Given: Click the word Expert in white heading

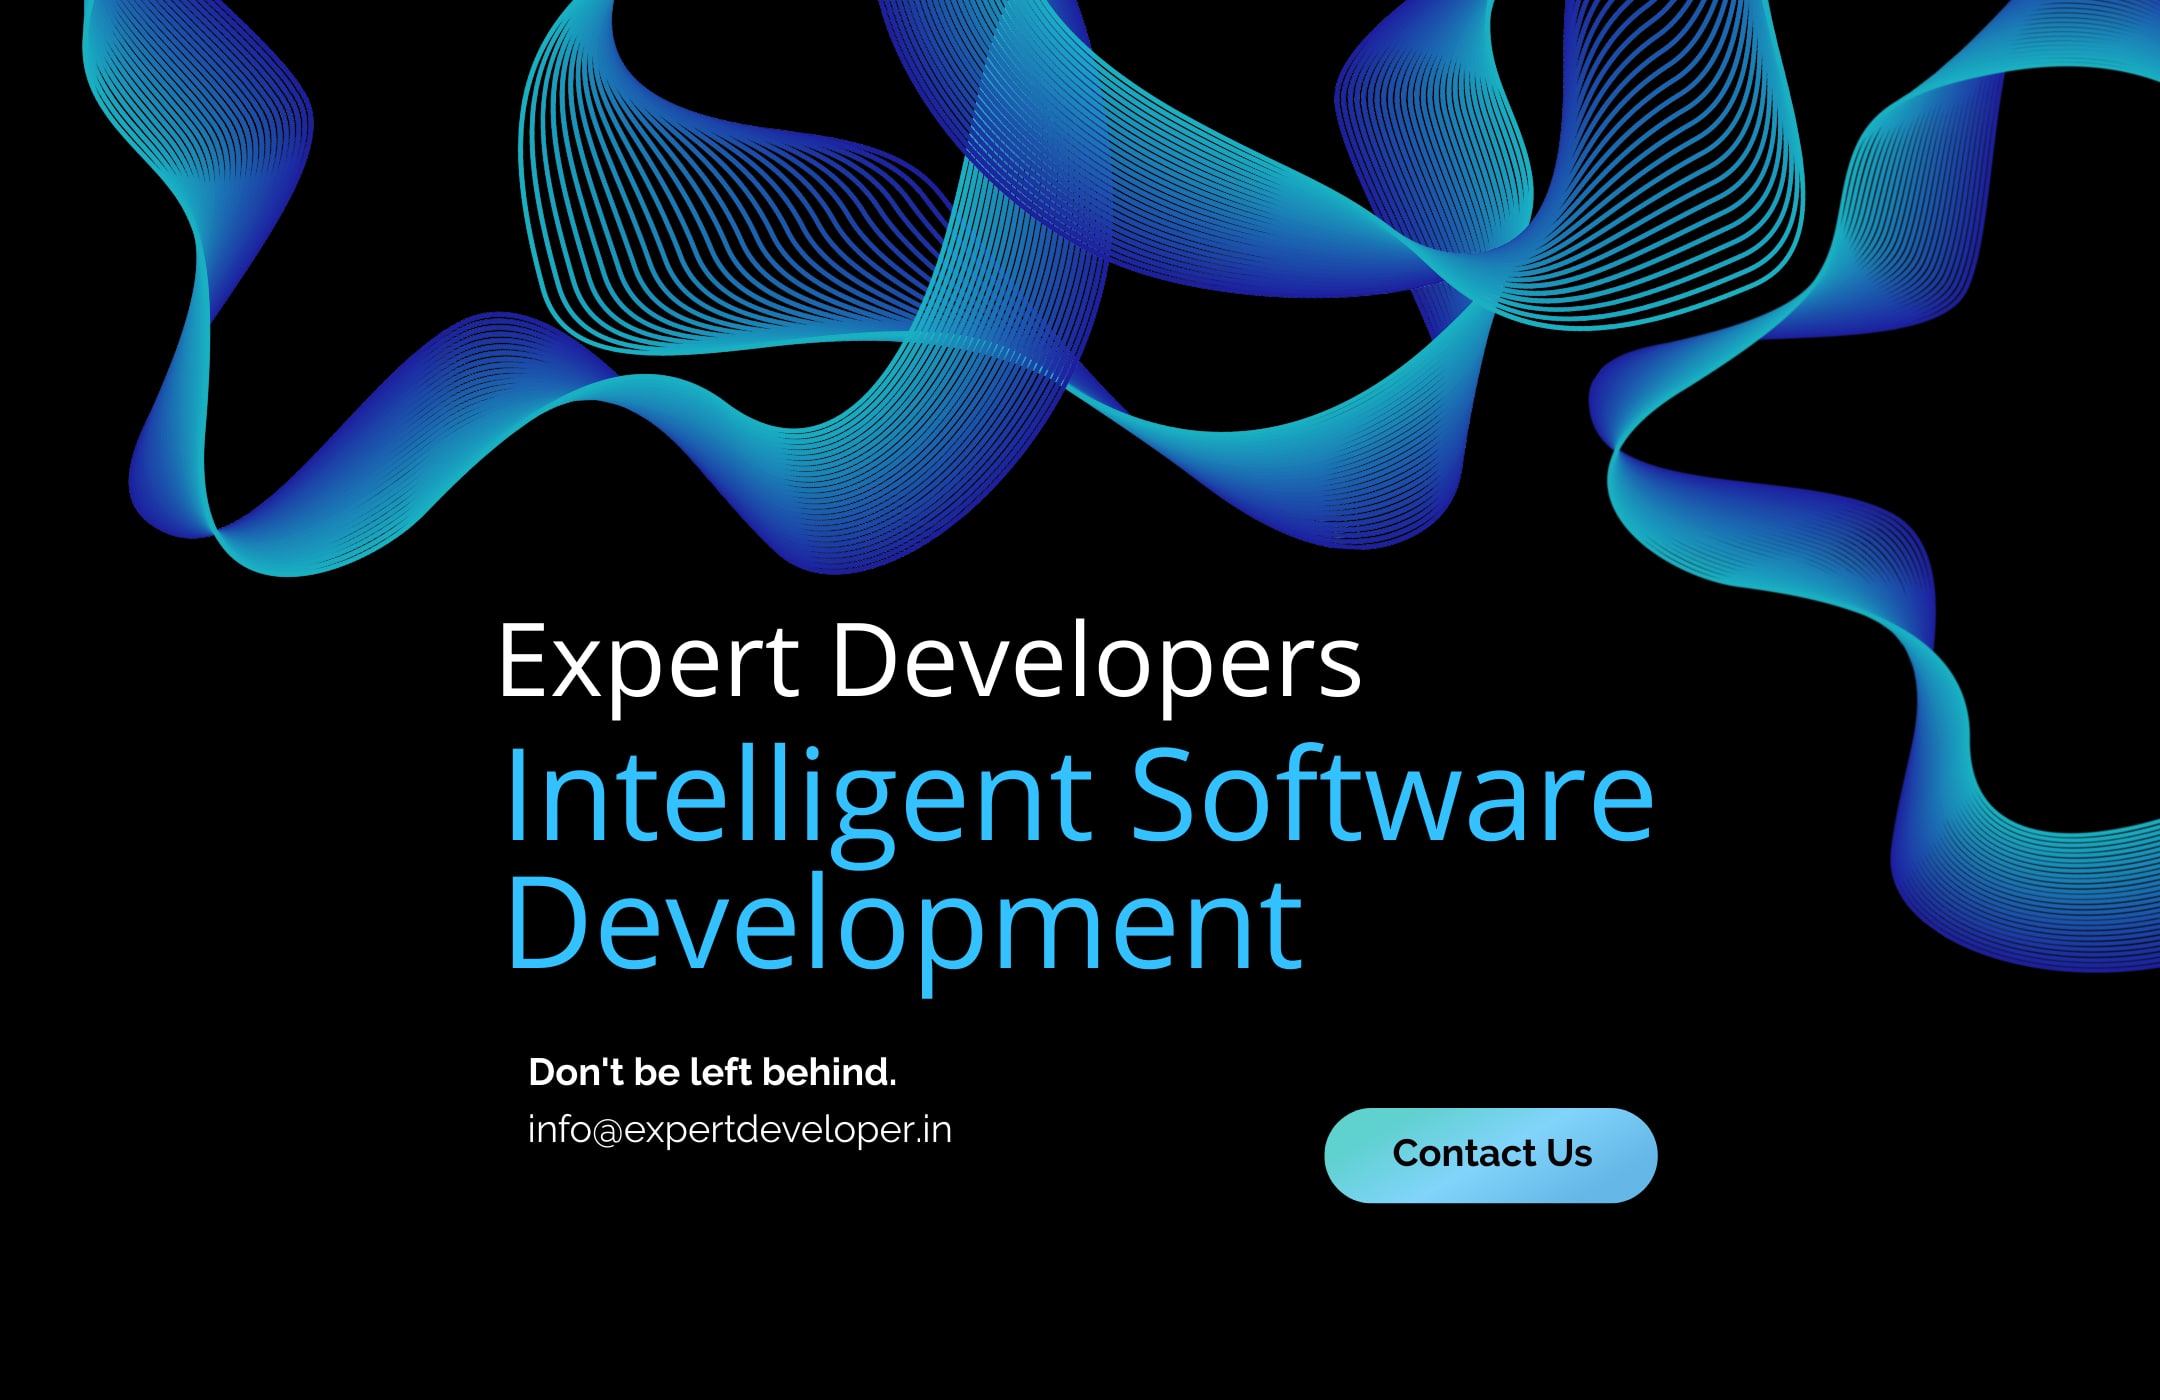Looking at the screenshot, I should 648,661.
